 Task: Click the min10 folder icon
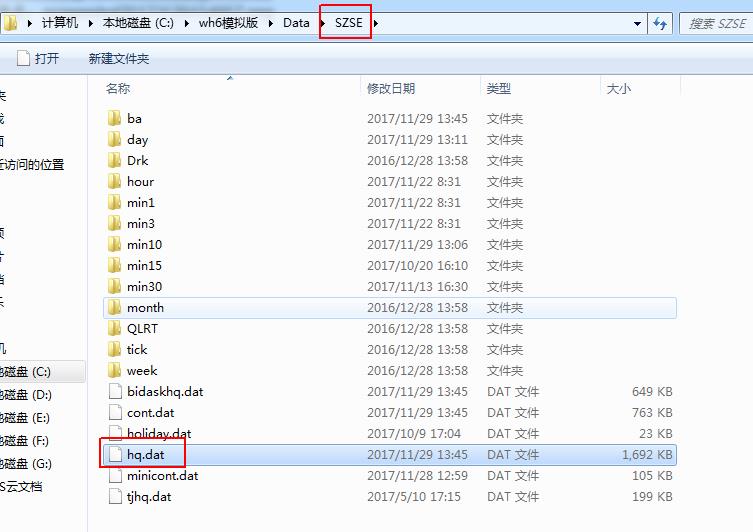[x=114, y=245]
